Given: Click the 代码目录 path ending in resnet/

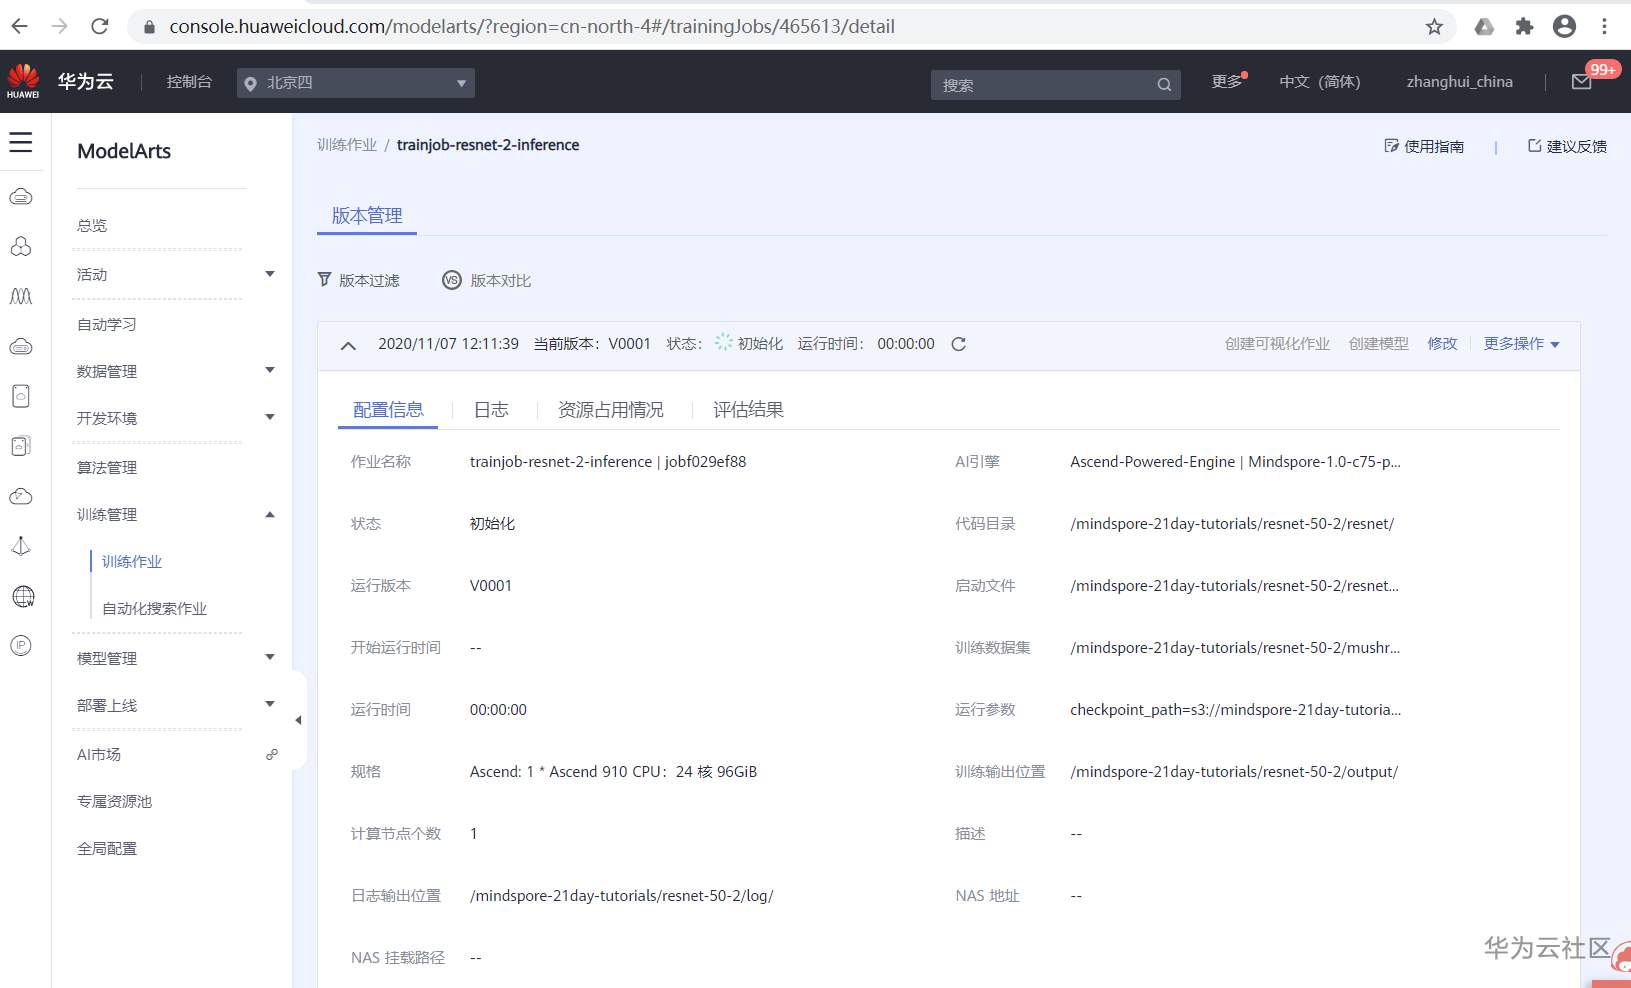Looking at the screenshot, I should tap(1232, 524).
